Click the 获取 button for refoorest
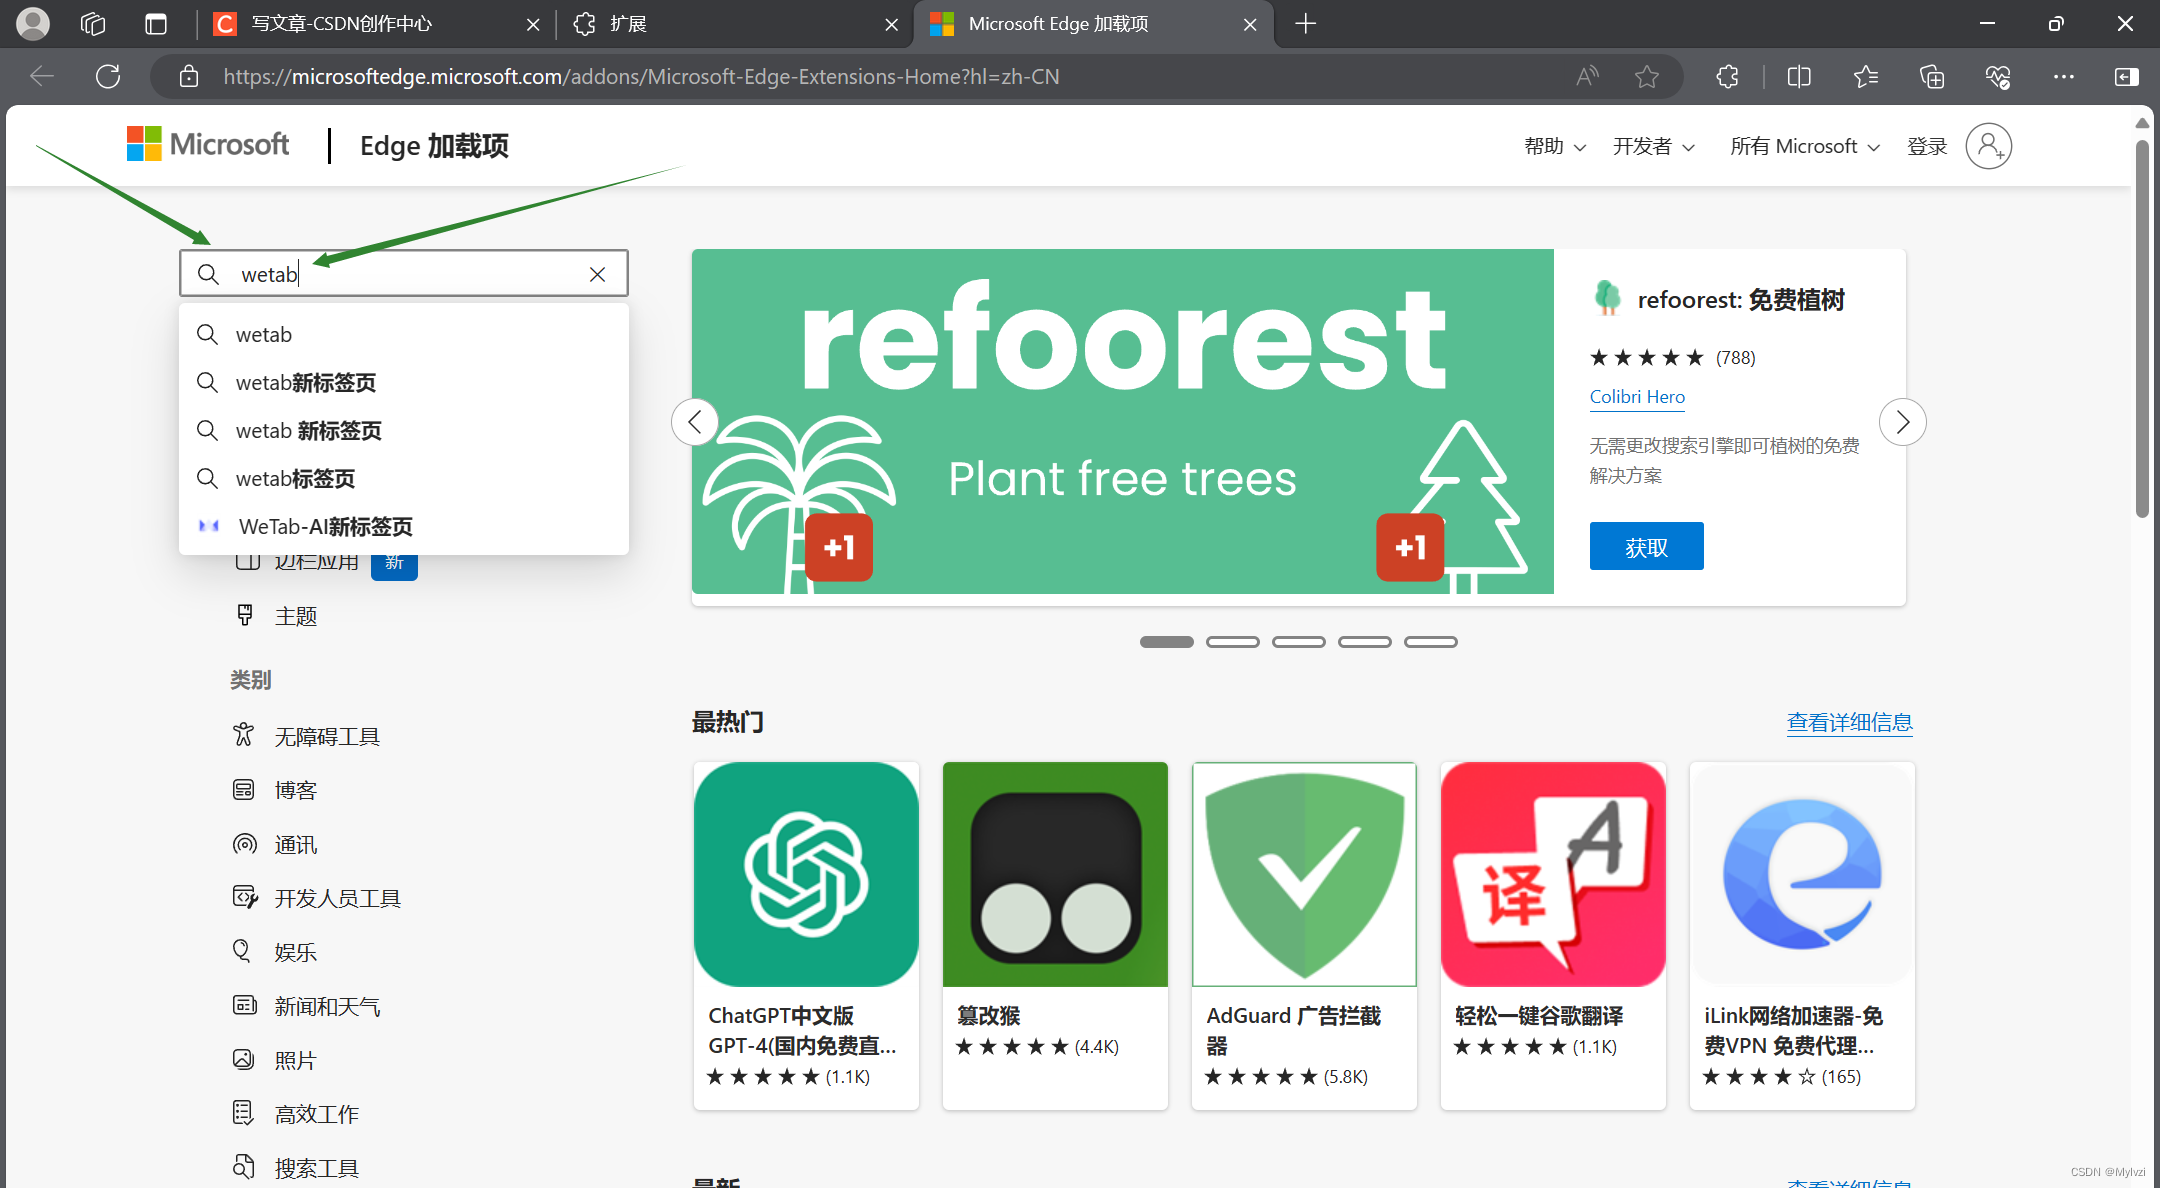Viewport: 2160px width, 1188px height. [x=1646, y=547]
